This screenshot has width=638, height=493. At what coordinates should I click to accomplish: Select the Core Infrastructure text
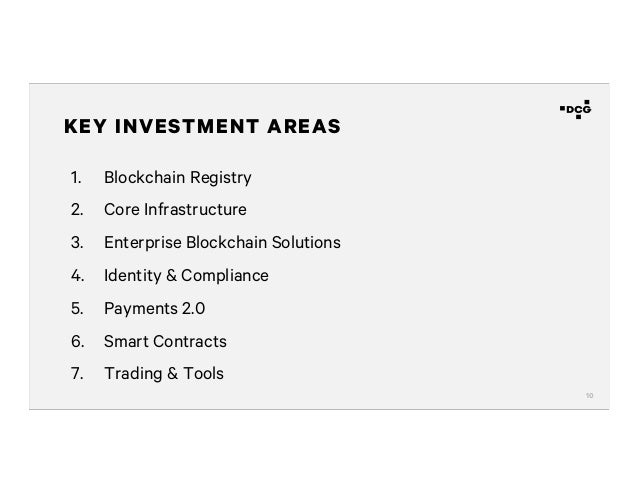pos(174,211)
